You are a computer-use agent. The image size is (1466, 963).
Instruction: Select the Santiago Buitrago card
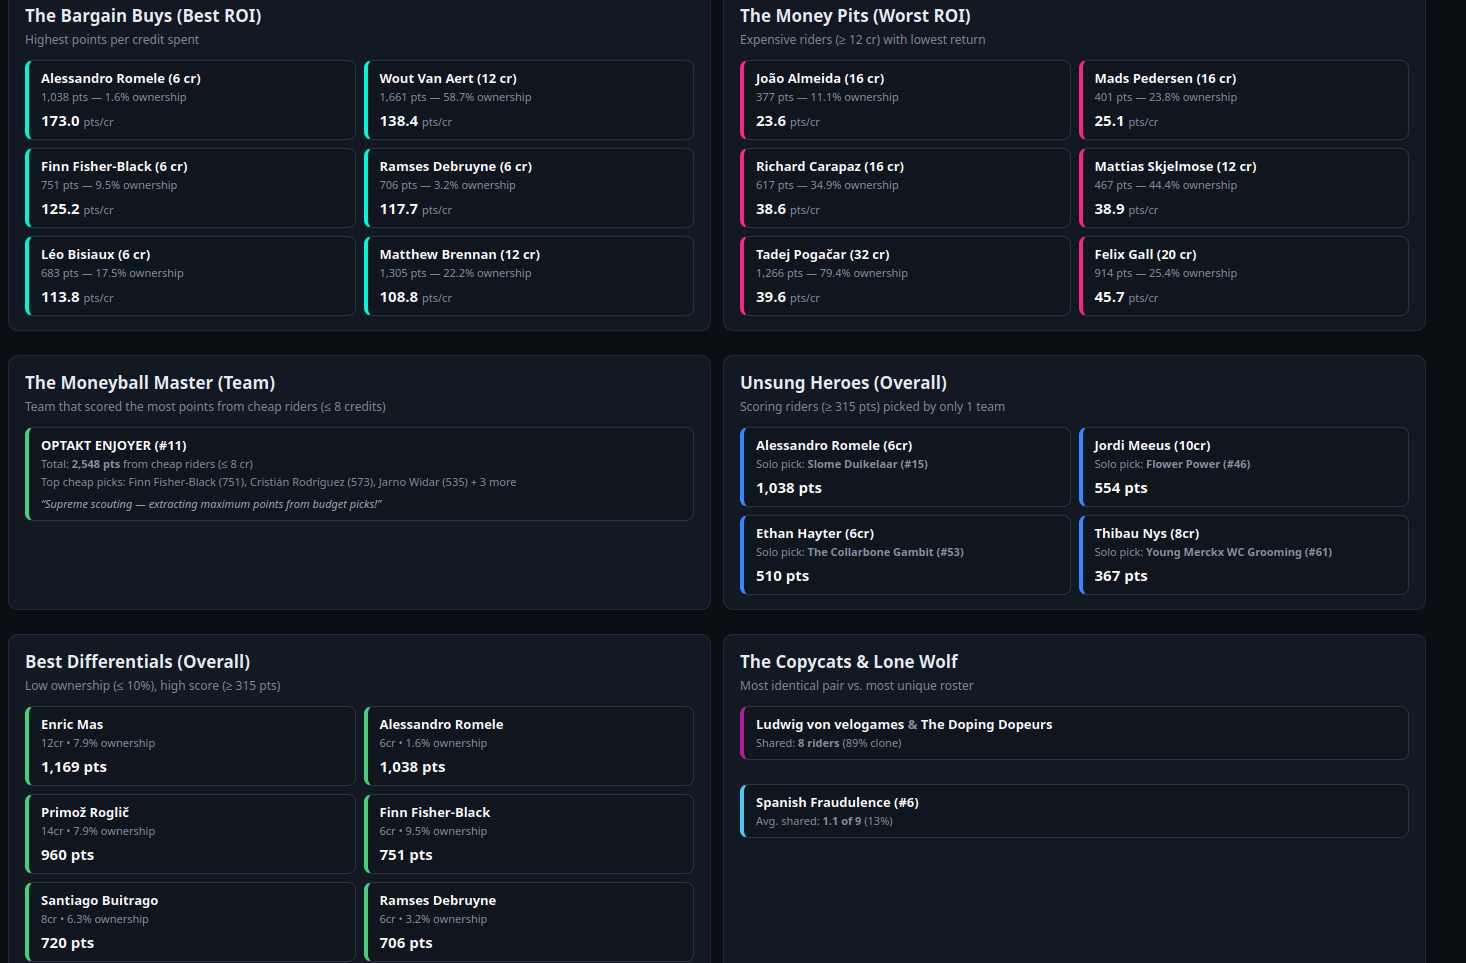(190, 922)
